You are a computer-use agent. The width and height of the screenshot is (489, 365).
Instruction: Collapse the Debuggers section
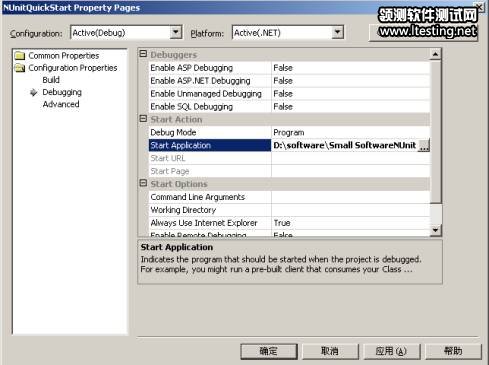click(x=143, y=54)
